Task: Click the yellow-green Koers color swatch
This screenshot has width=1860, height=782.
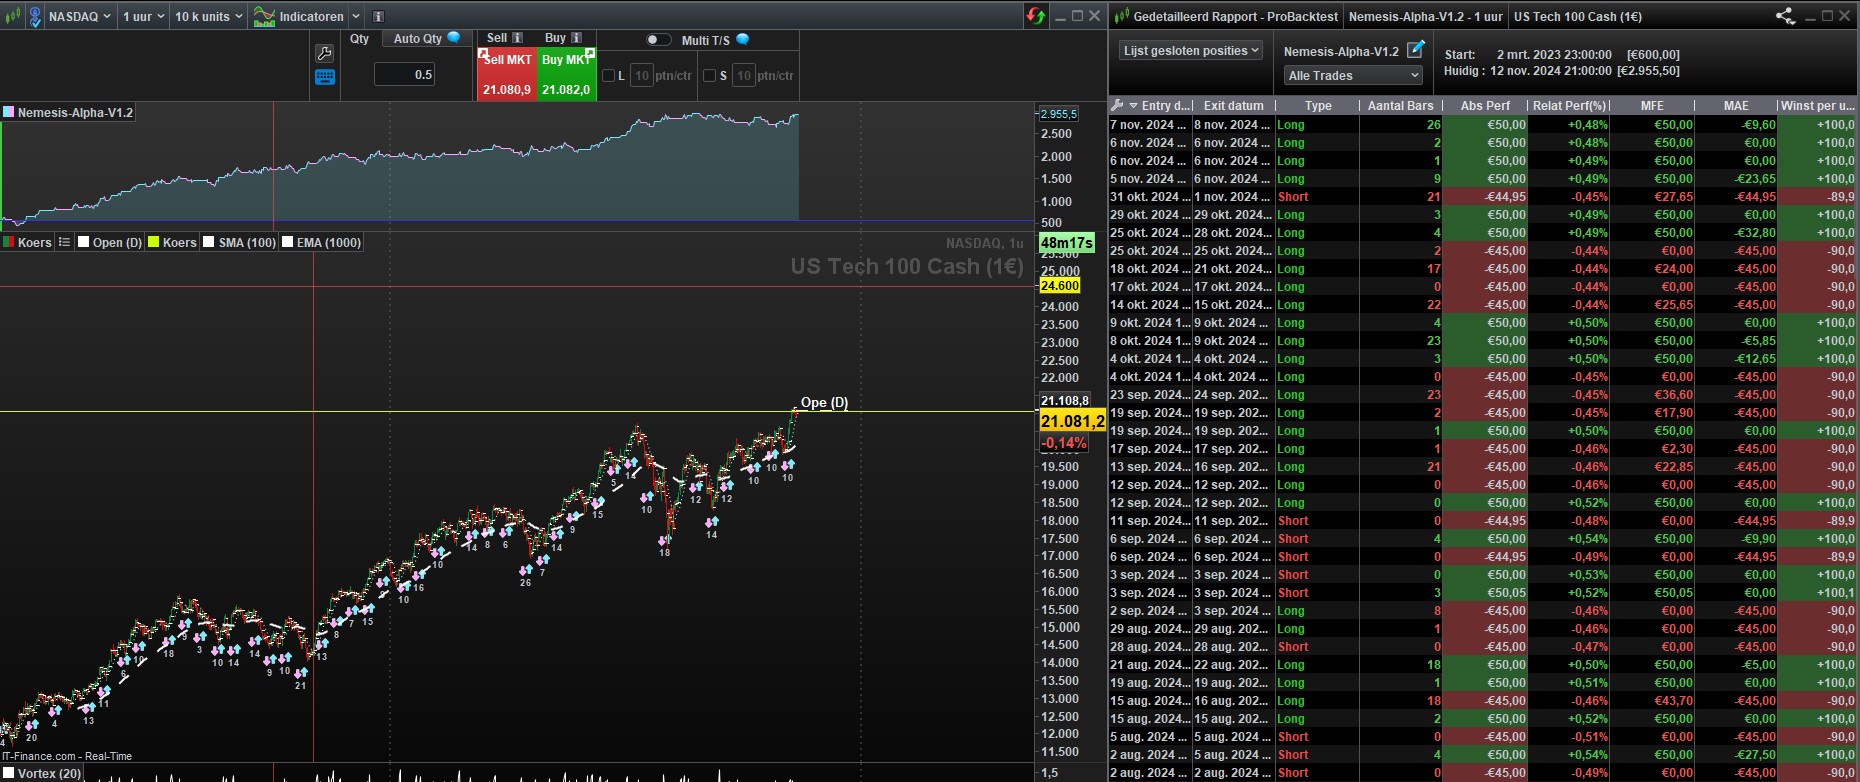Action: click(x=154, y=242)
